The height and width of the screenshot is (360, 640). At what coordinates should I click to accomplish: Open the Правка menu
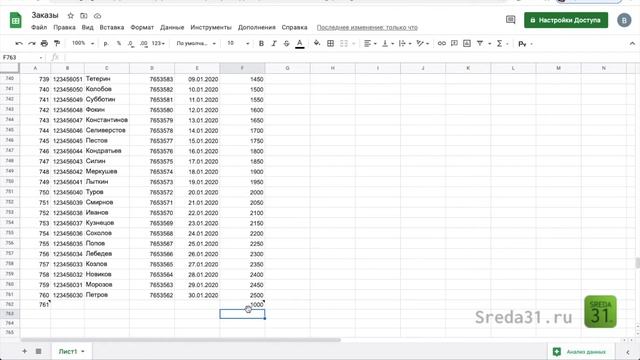[64, 27]
